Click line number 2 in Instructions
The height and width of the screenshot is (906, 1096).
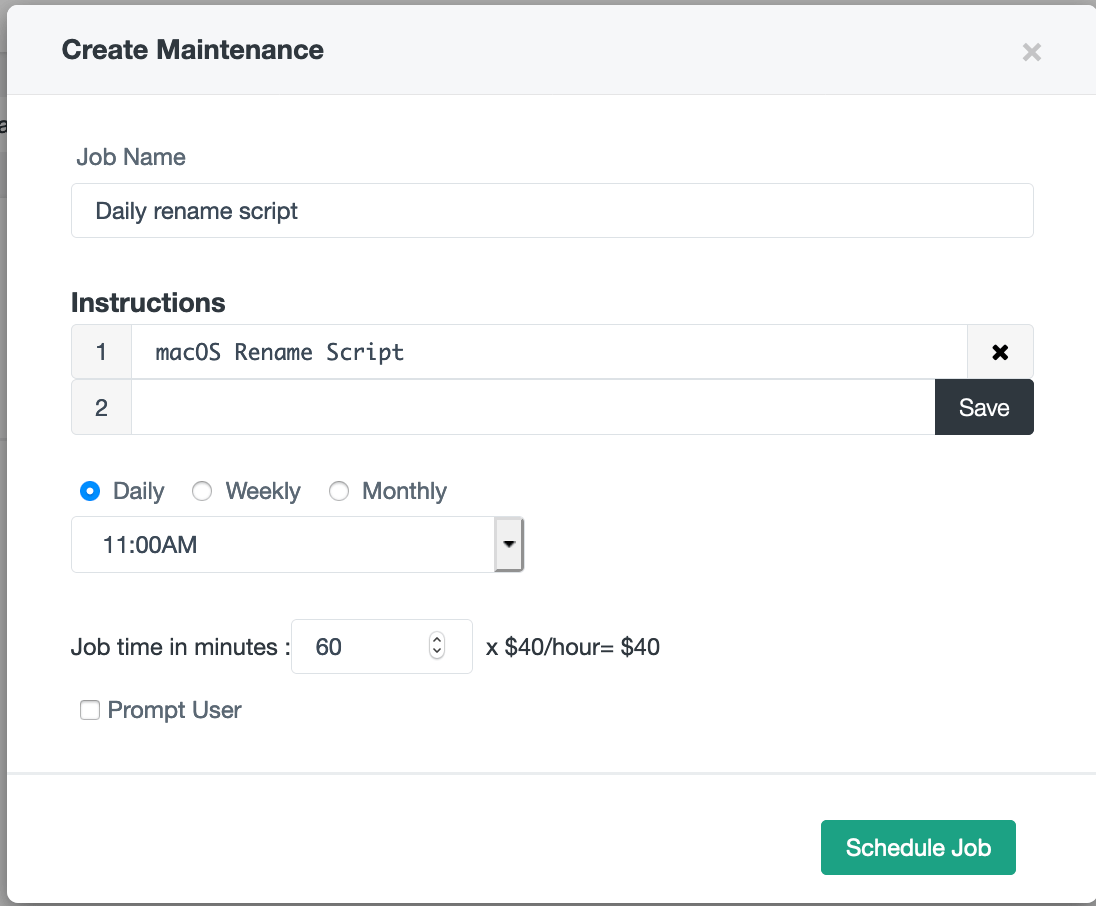[x=100, y=407]
